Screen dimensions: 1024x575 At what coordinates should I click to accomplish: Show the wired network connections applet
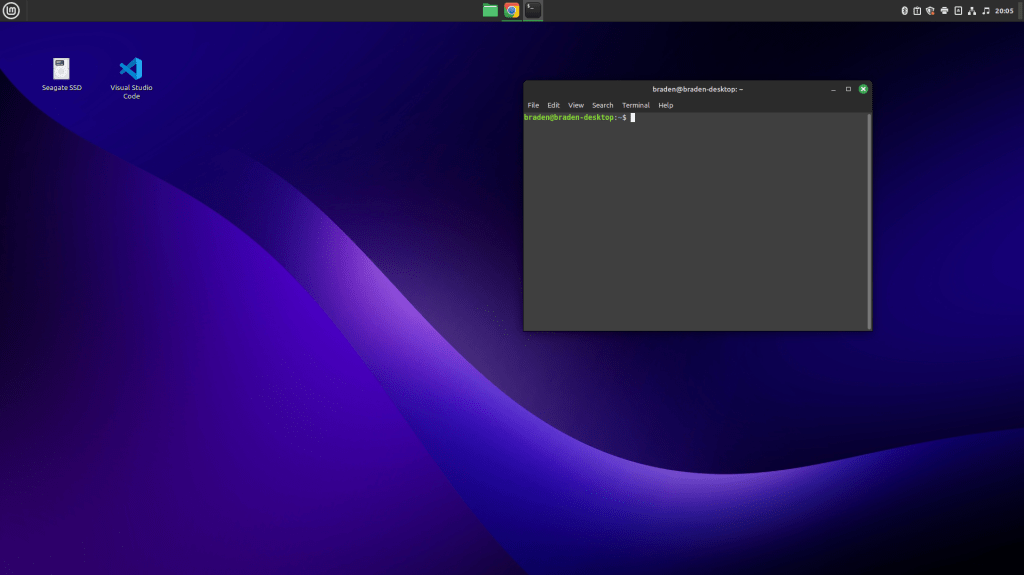[972, 11]
